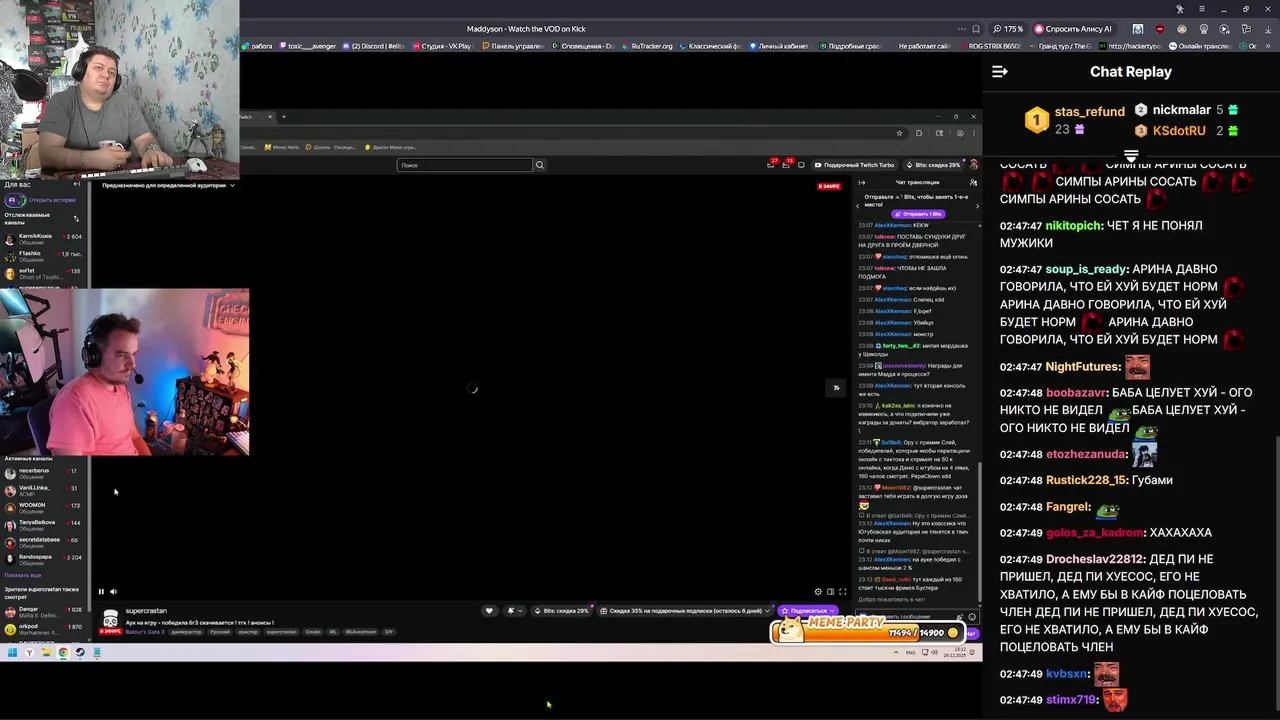Click Показать еще in sidebar
This screenshot has width=1280, height=720.
(23, 576)
